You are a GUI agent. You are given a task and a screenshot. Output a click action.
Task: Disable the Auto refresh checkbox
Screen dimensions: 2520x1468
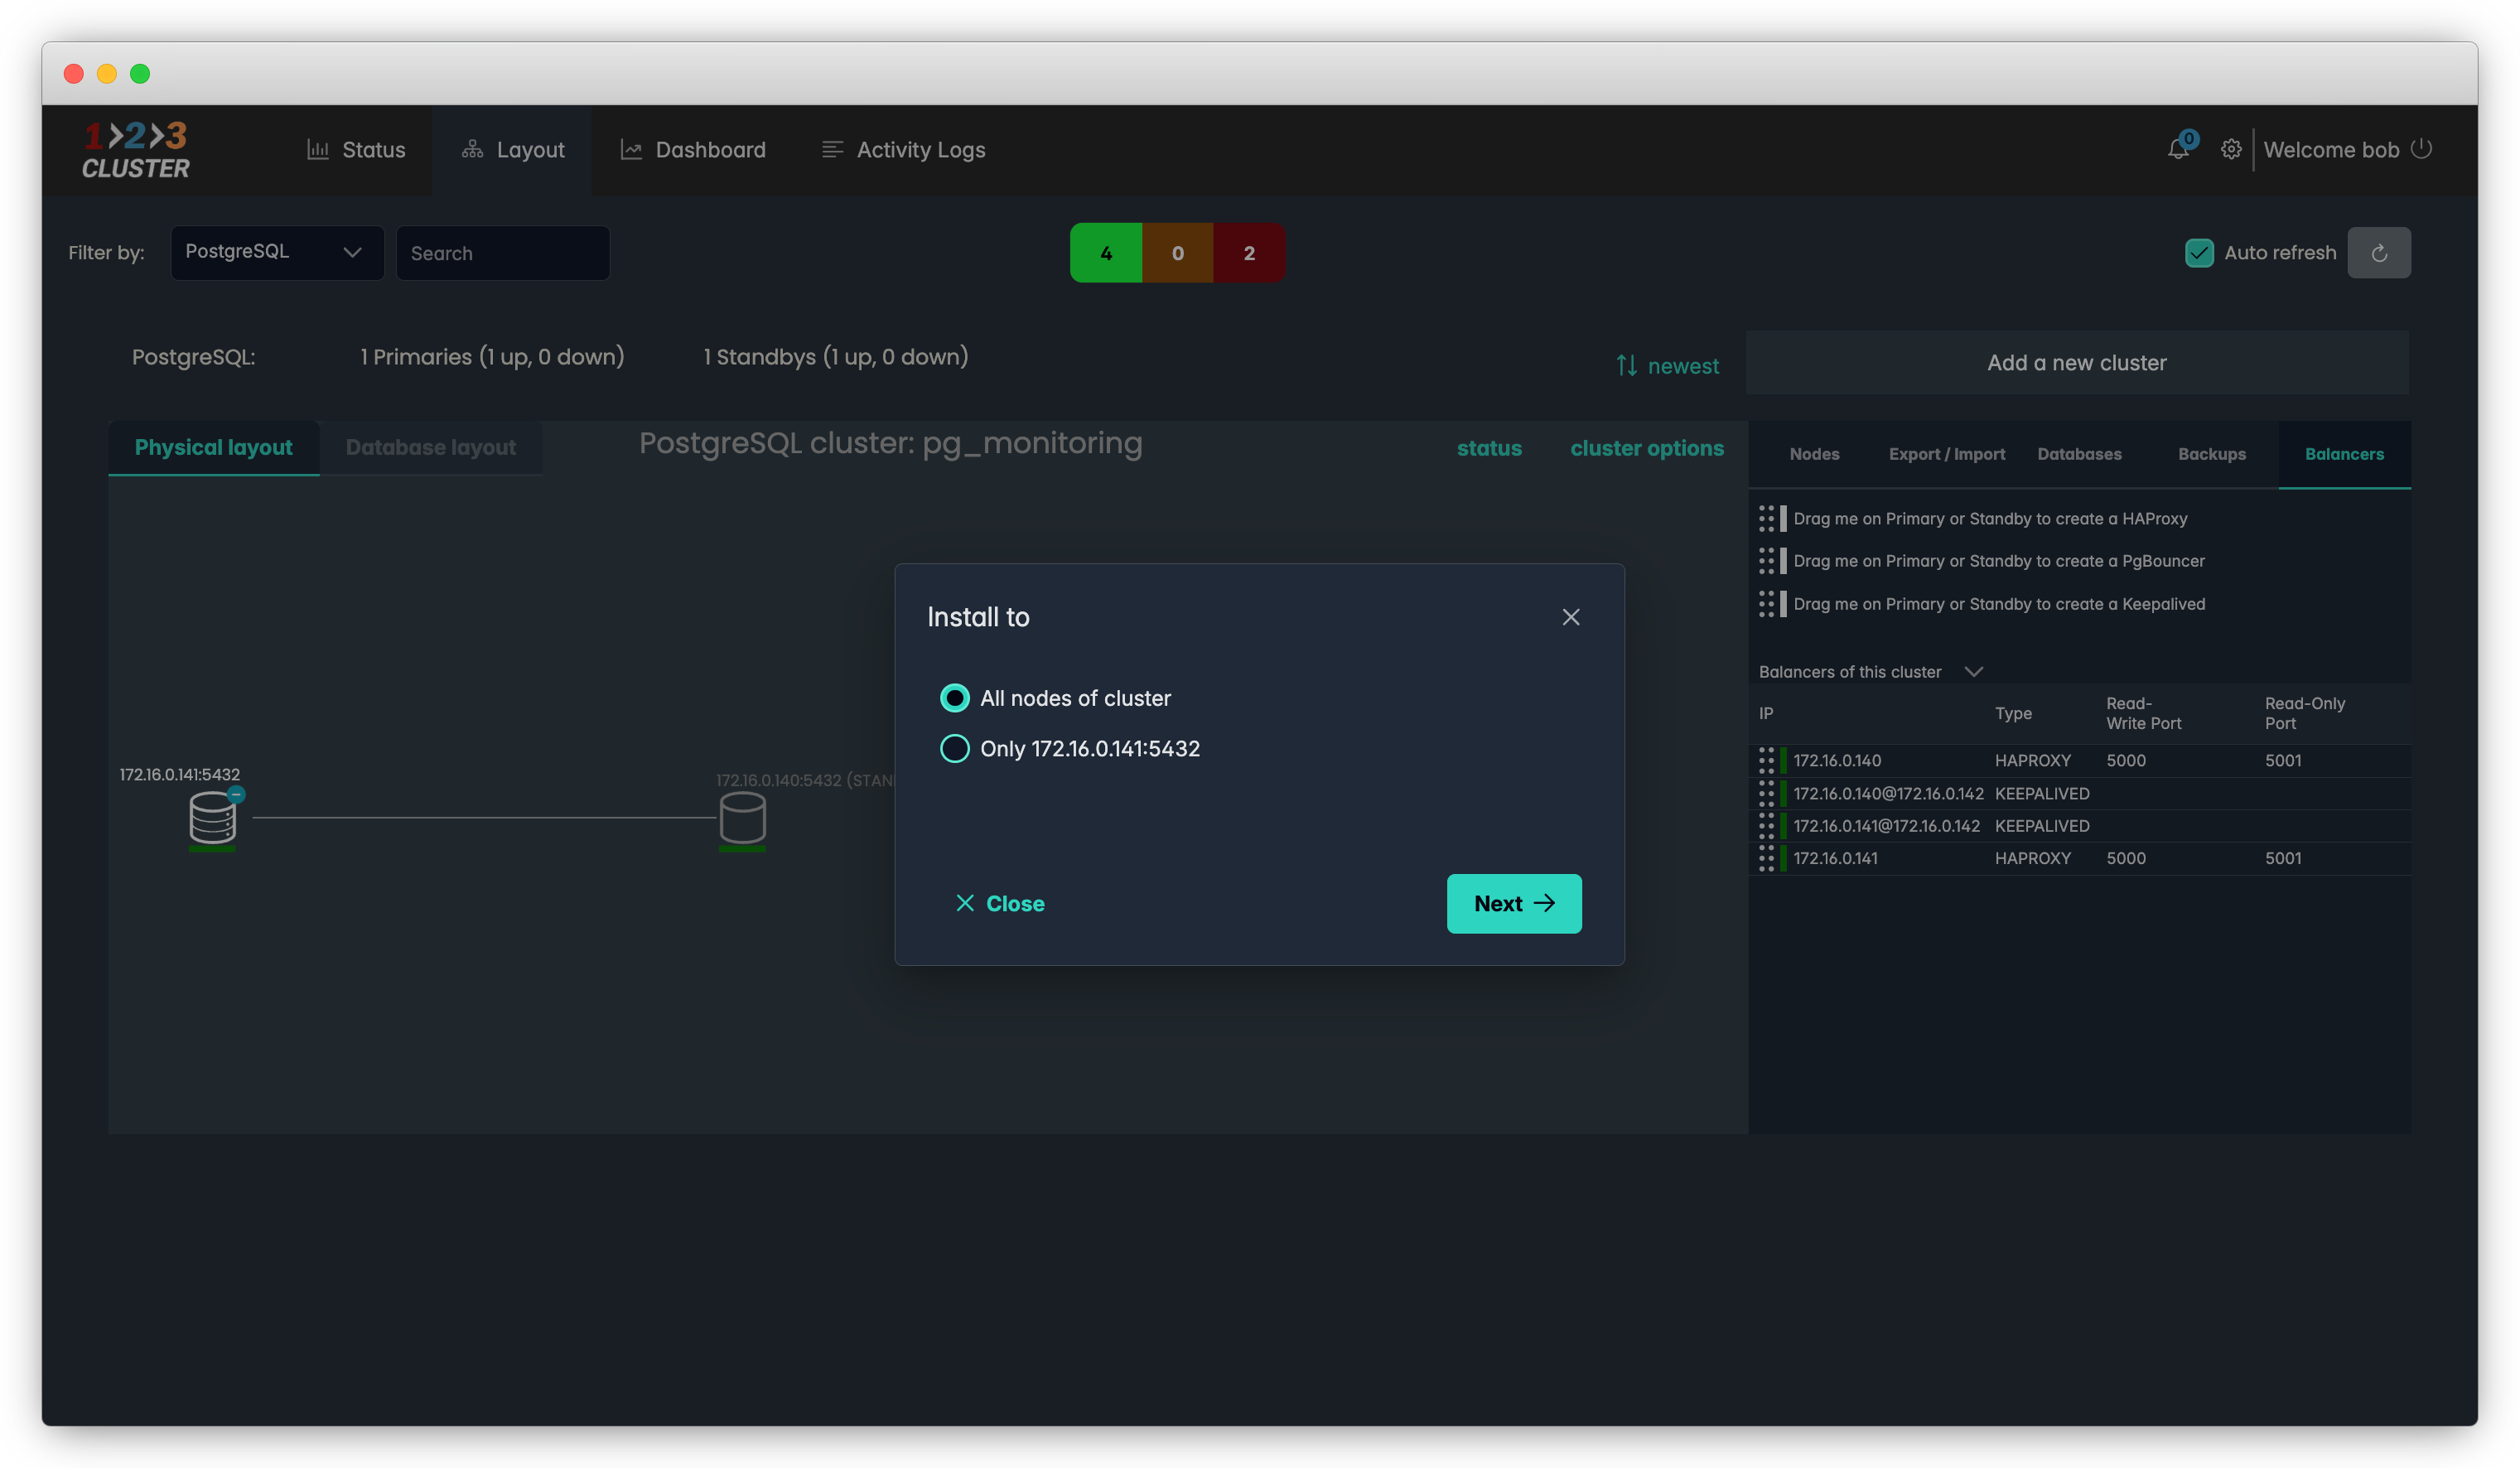2199,253
